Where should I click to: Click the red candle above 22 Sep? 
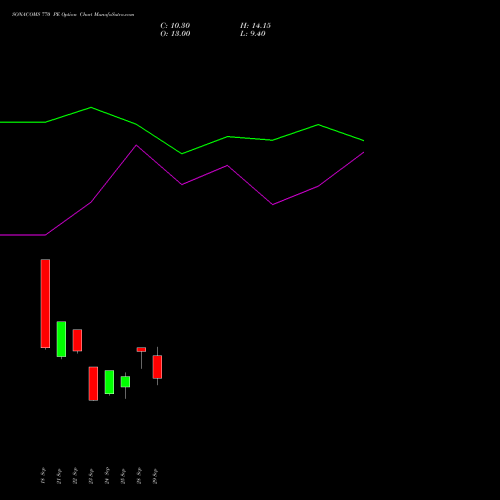(x=77, y=340)
